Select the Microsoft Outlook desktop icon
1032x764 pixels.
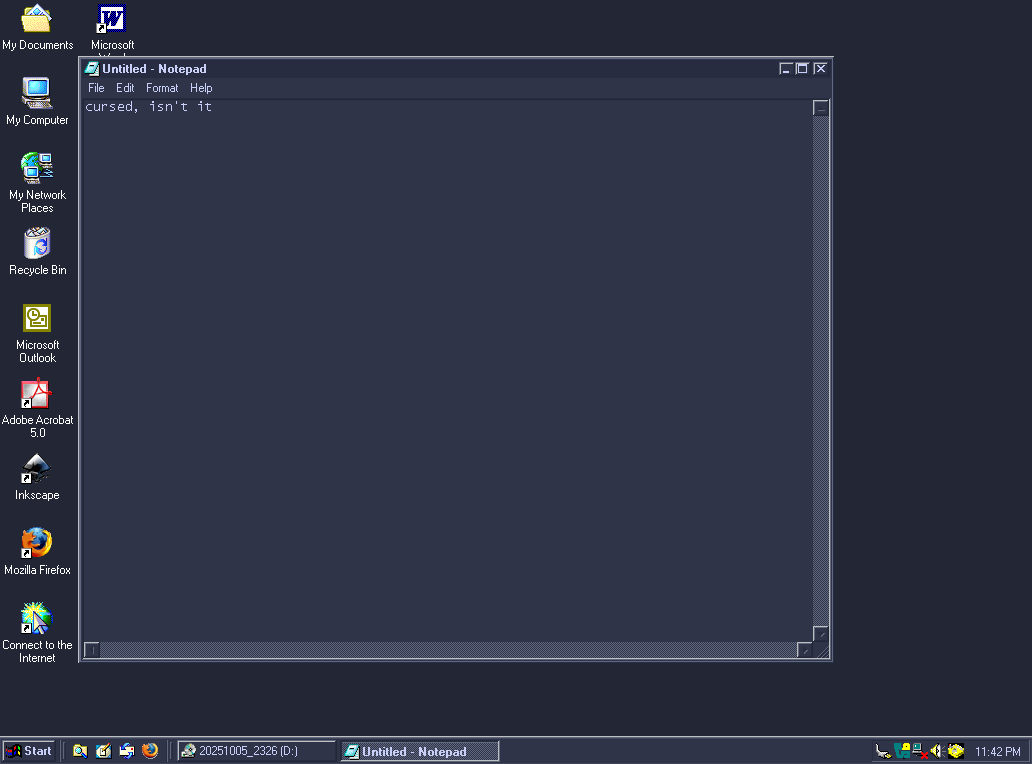(37, 318)
